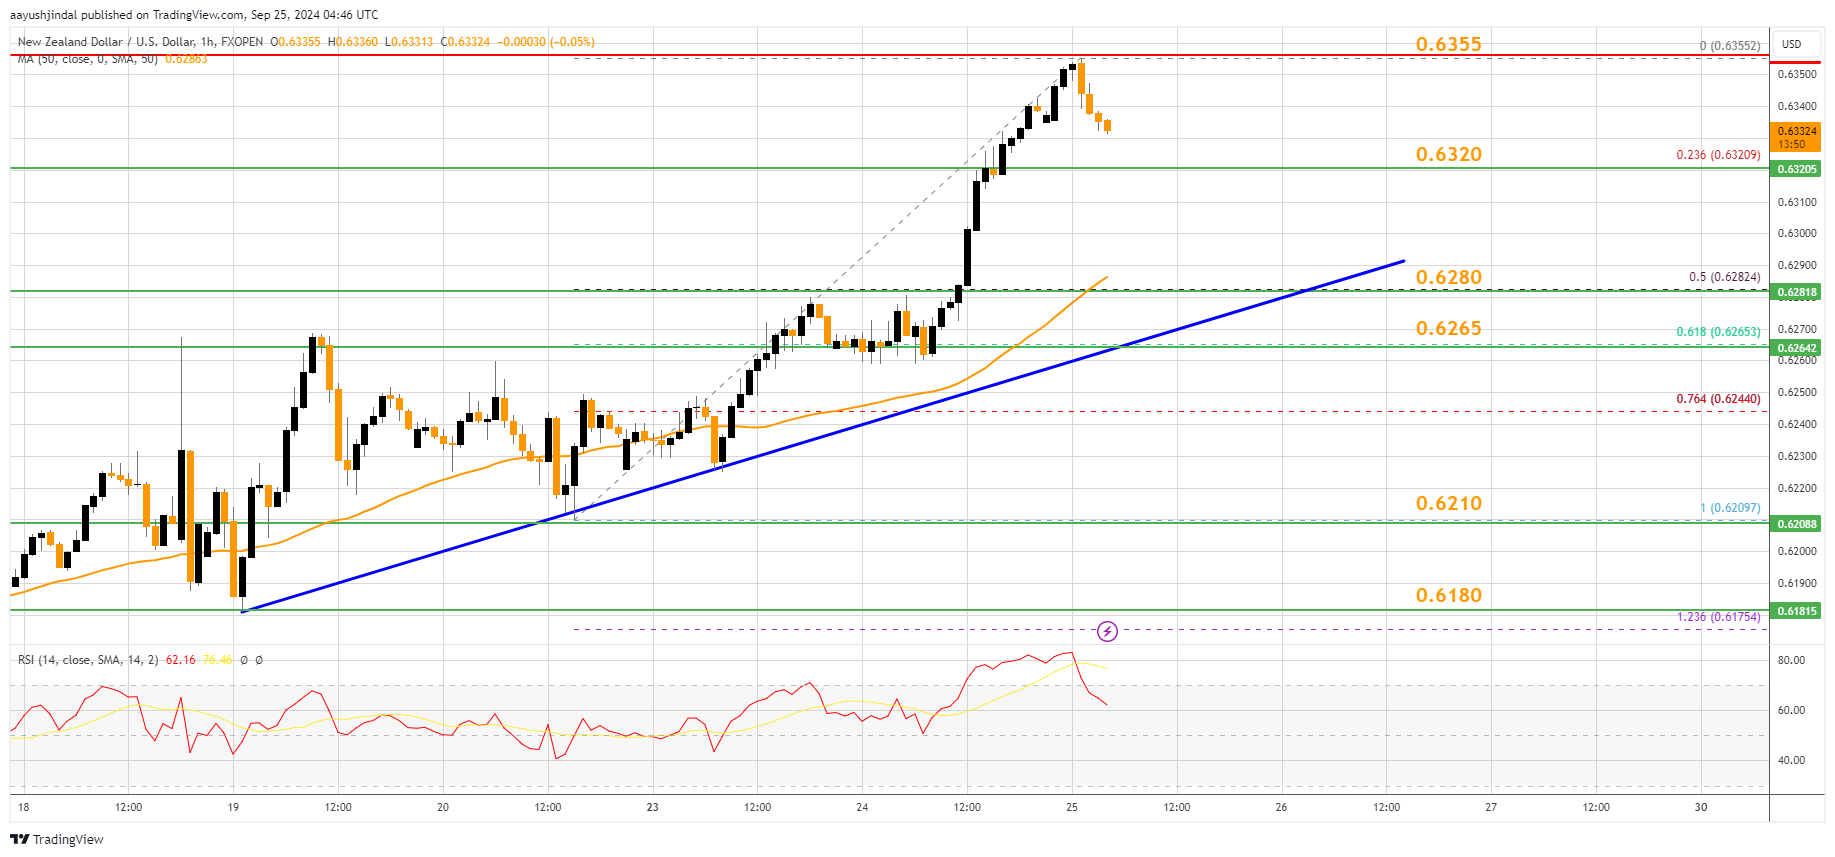The width and height of the screenshot is (1835, 857).
Task: Click the 1.236 (0.61754) Fibonacci label
Action: pyautogui.click(x=1718, y=617)
